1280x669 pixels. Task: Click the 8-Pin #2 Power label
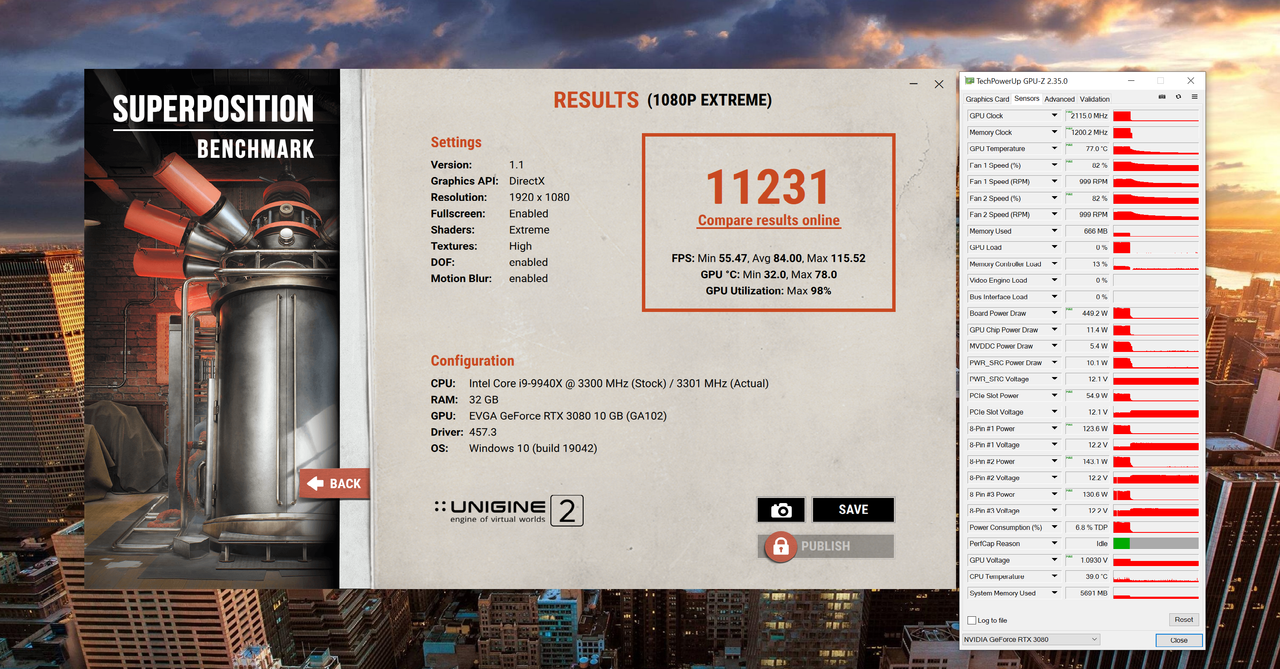[x=992, y=462]
